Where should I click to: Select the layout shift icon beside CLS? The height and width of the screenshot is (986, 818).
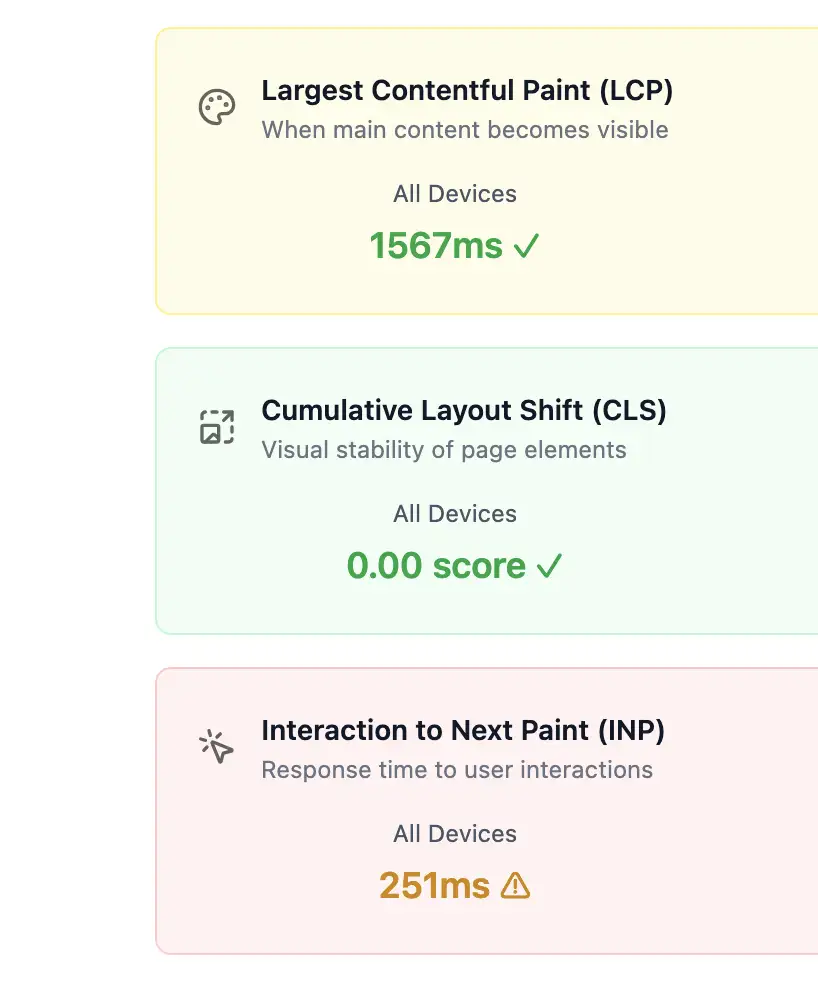216,425
